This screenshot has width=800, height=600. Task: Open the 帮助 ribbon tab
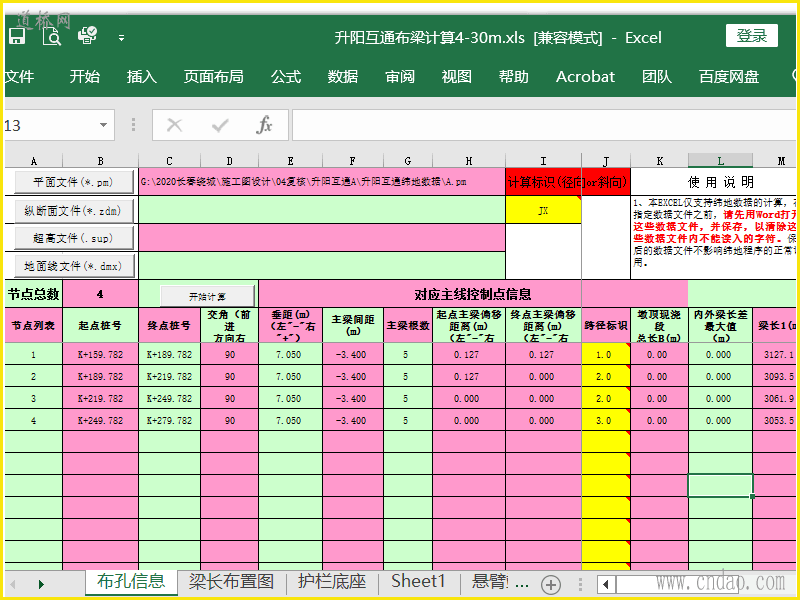click(514, 77)
